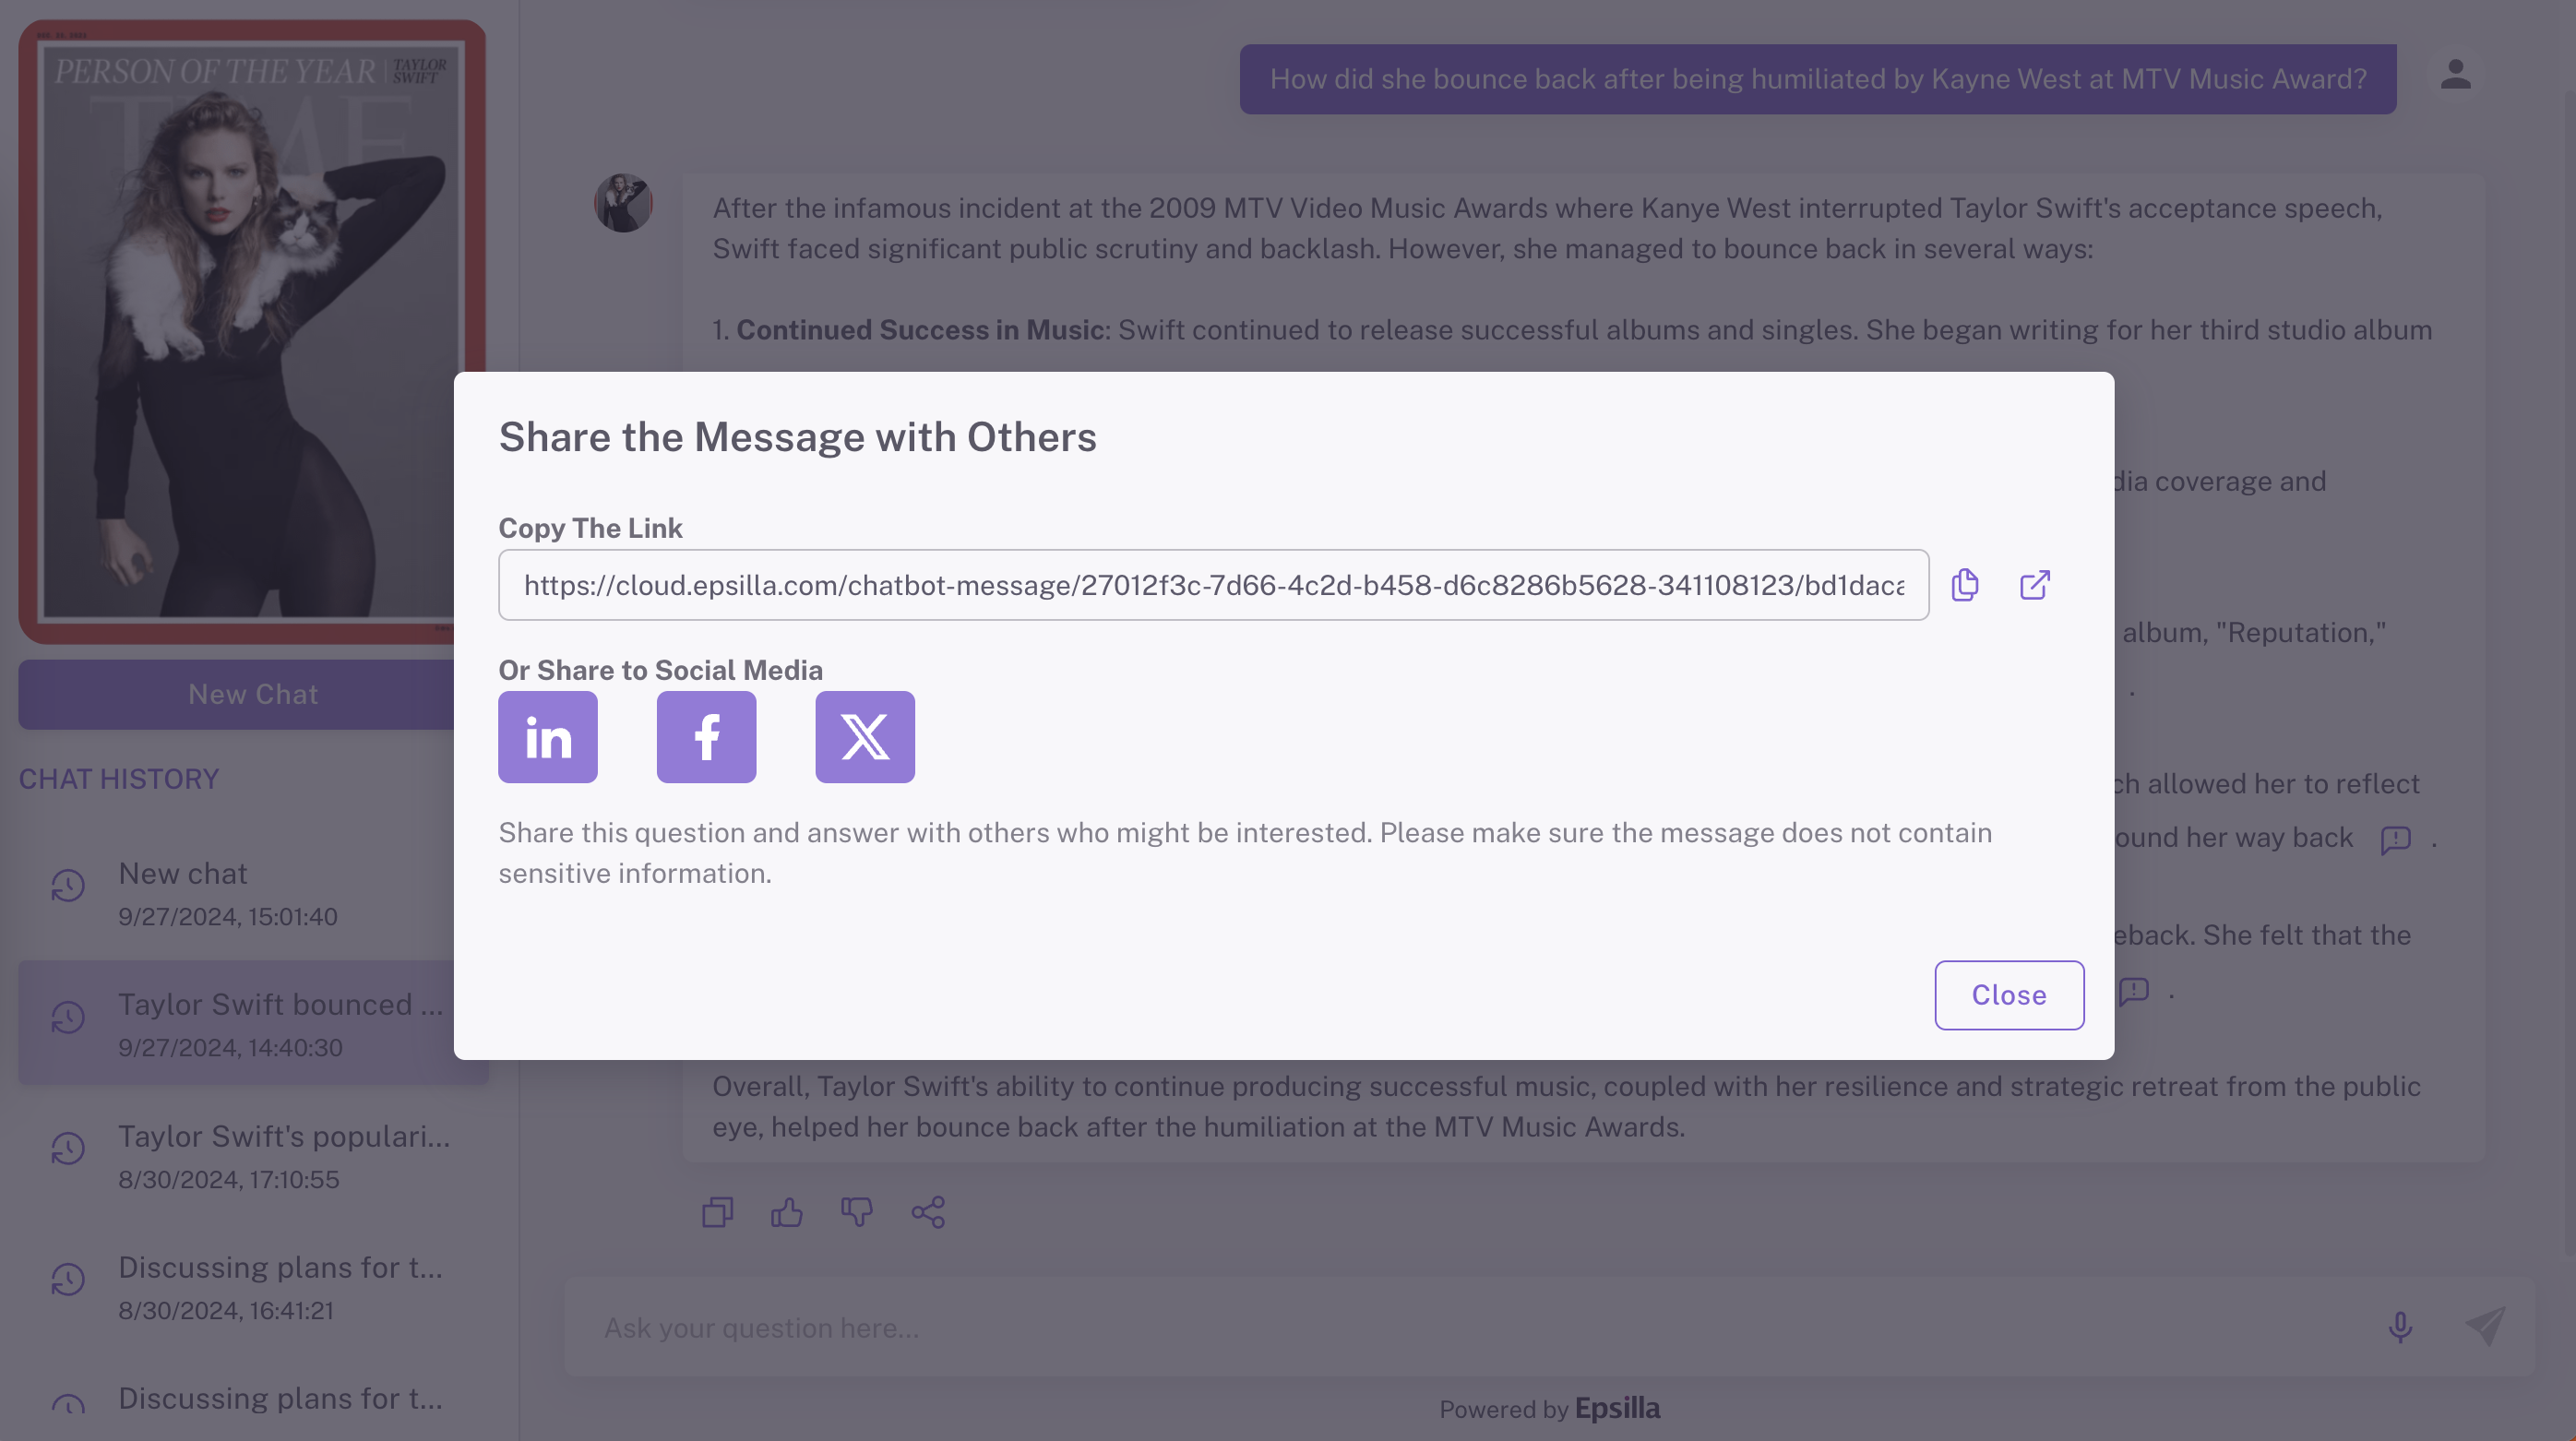Click the copy message icon below answer
Screen dimensions: 2576x1441
pyautogui.click(x=717, y=1212)
